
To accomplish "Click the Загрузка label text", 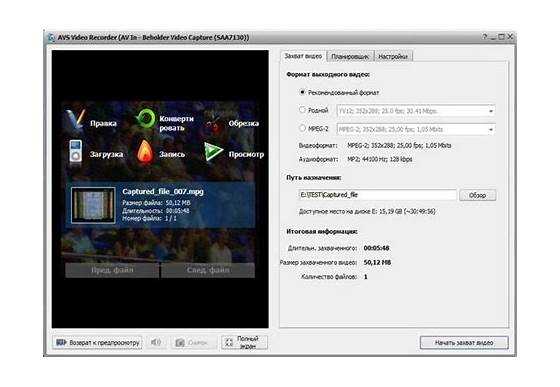I will [106, 155].
